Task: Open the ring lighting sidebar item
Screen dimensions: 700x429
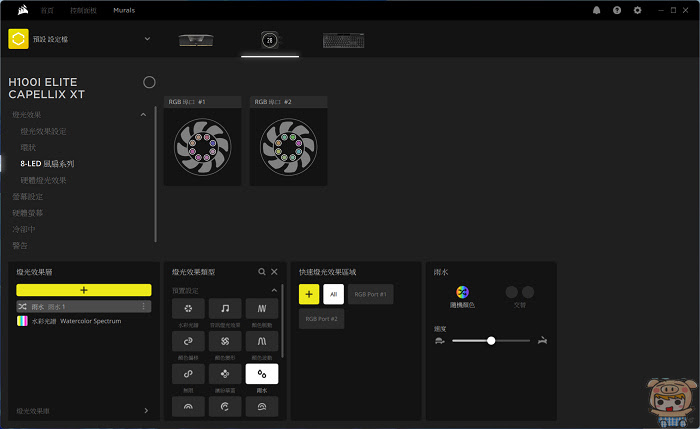Action: (x=28, y=147)
